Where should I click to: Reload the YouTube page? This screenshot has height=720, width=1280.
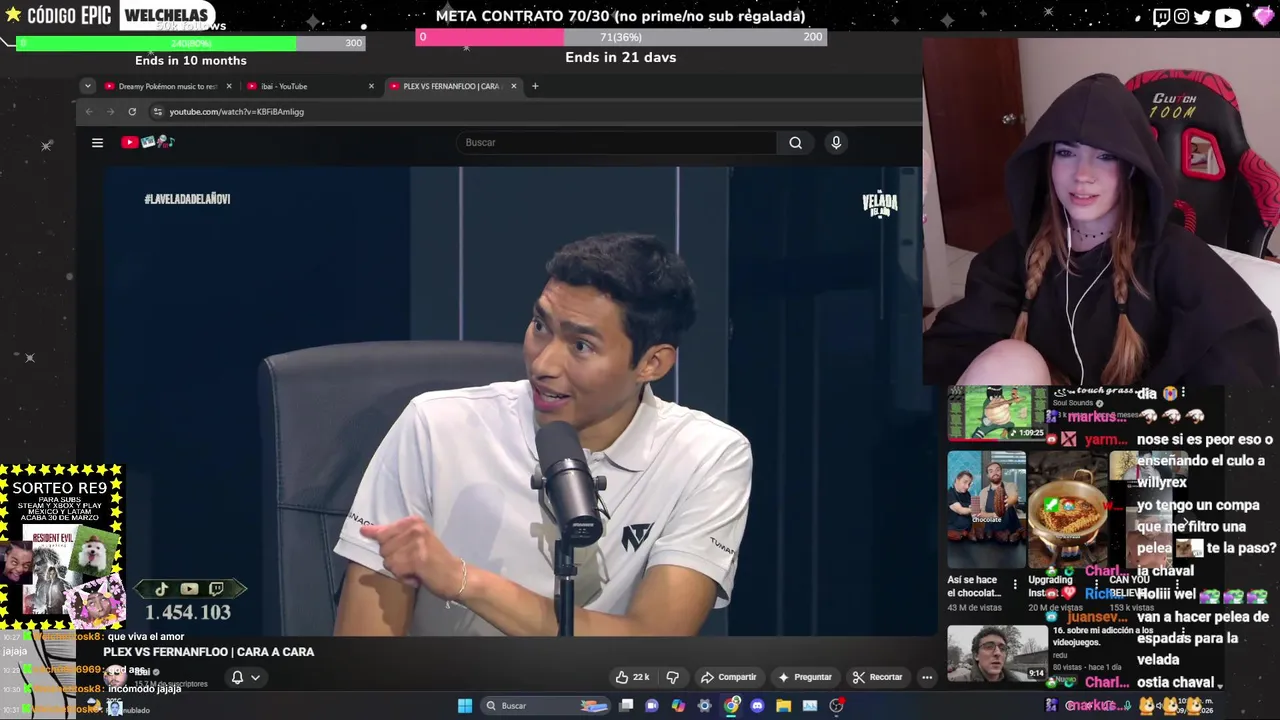click(x=132, y=111)
